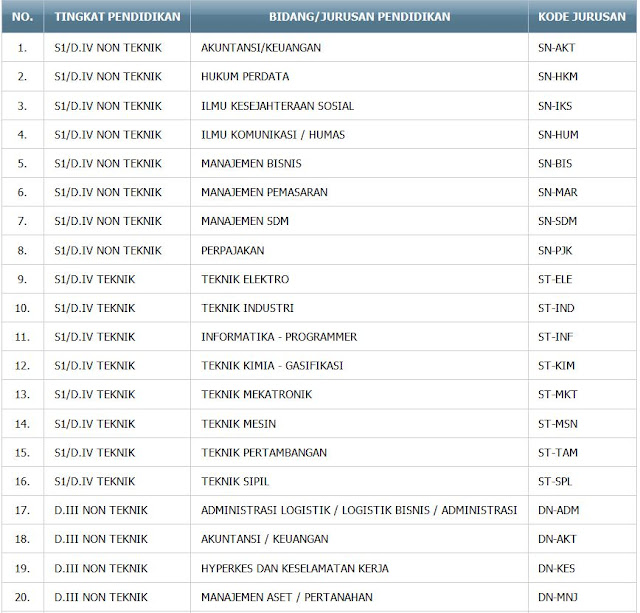Select ADMINISTRASI LOGISTIK / LOGISTIK BISNIS cell
Image resolution: width=640 pixels, height=613 pixels.
(x=359, y=510)
